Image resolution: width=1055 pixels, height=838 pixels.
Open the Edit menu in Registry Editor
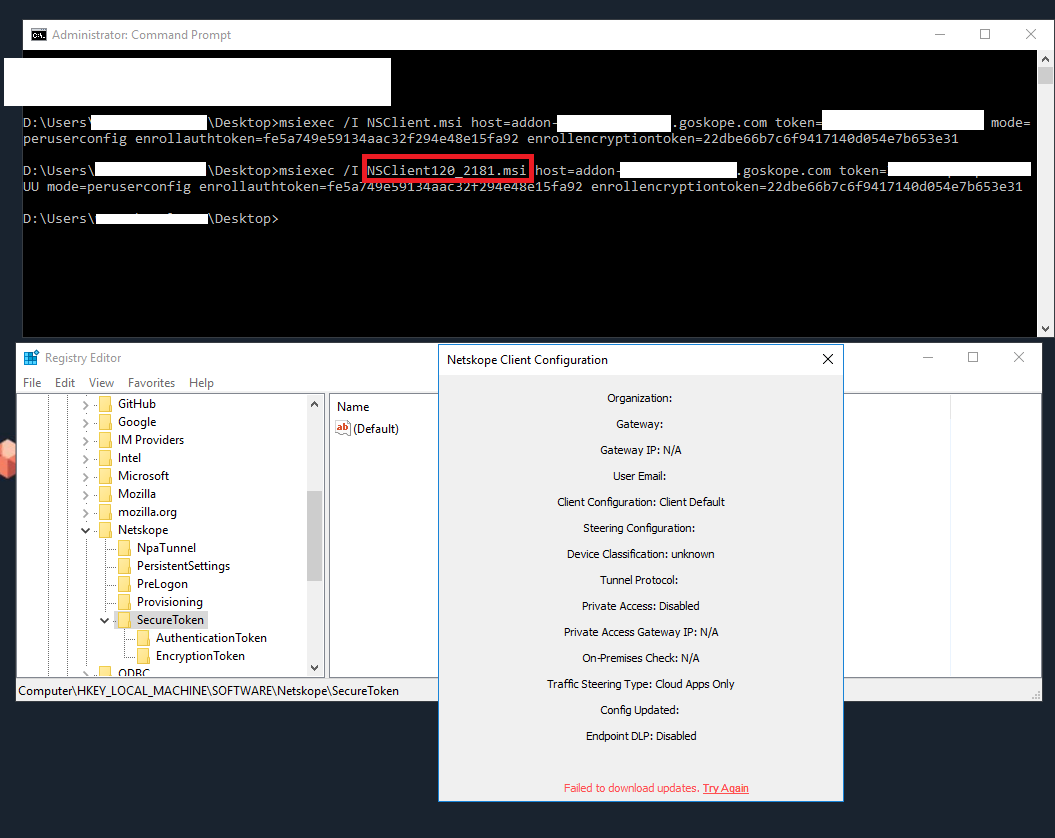[x=65, y=382]
